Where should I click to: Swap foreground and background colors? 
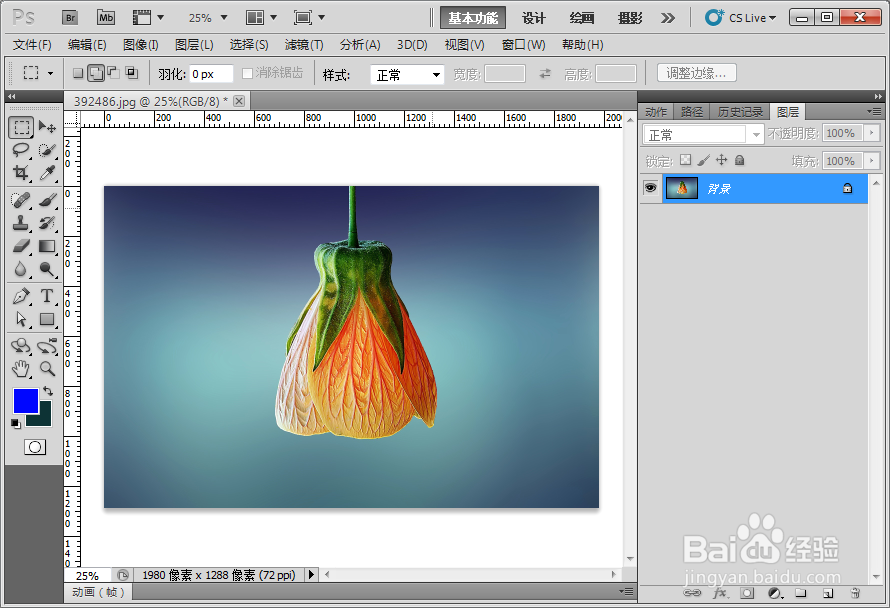point(48,391)
